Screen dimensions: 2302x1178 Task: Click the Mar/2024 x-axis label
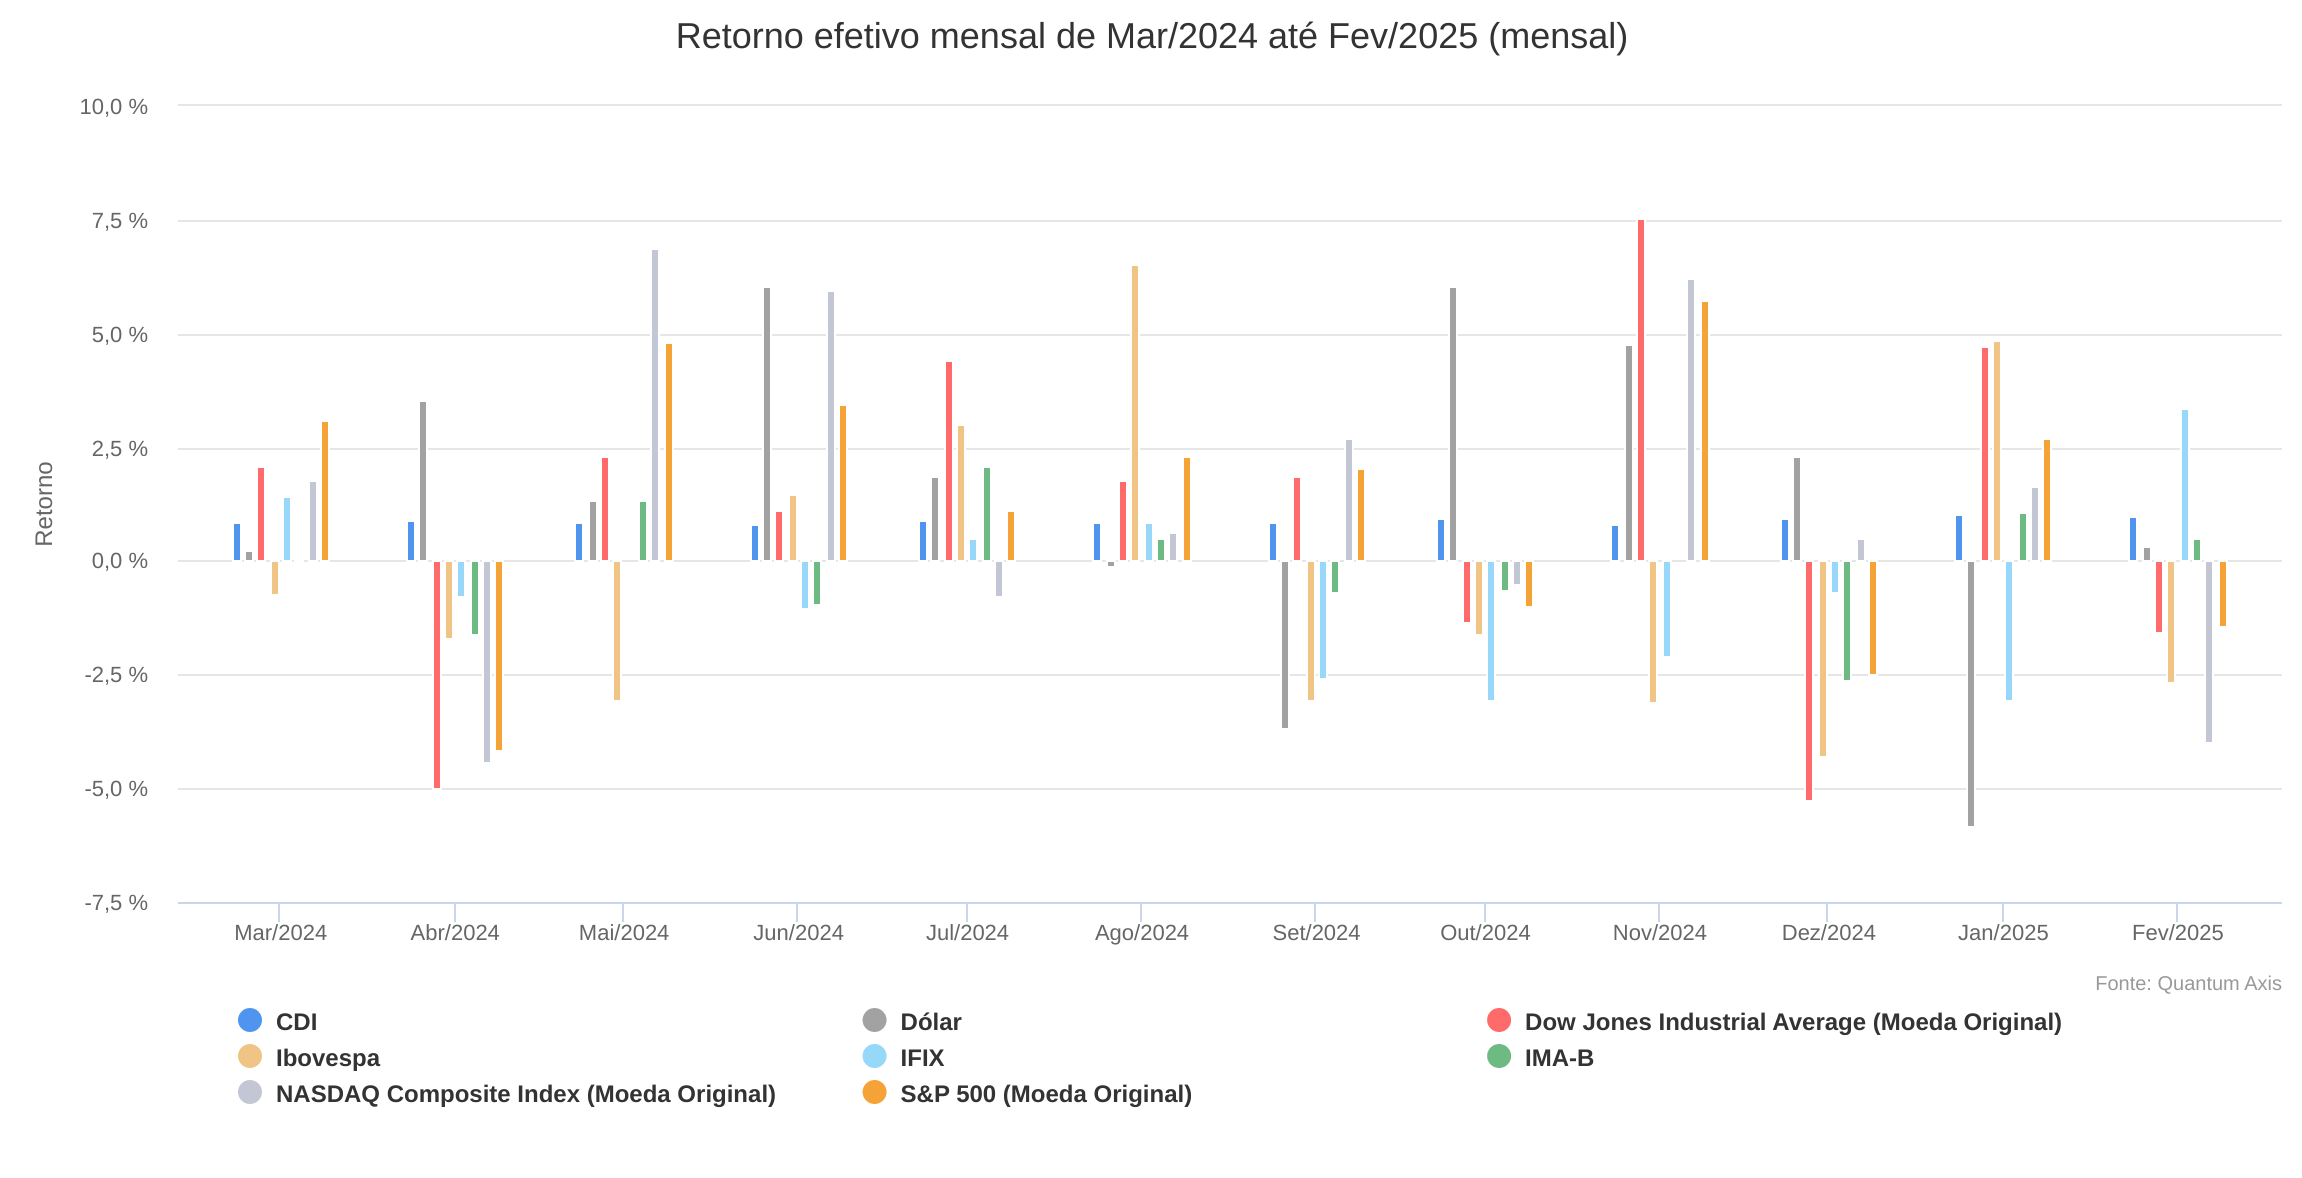click(280, 933)
